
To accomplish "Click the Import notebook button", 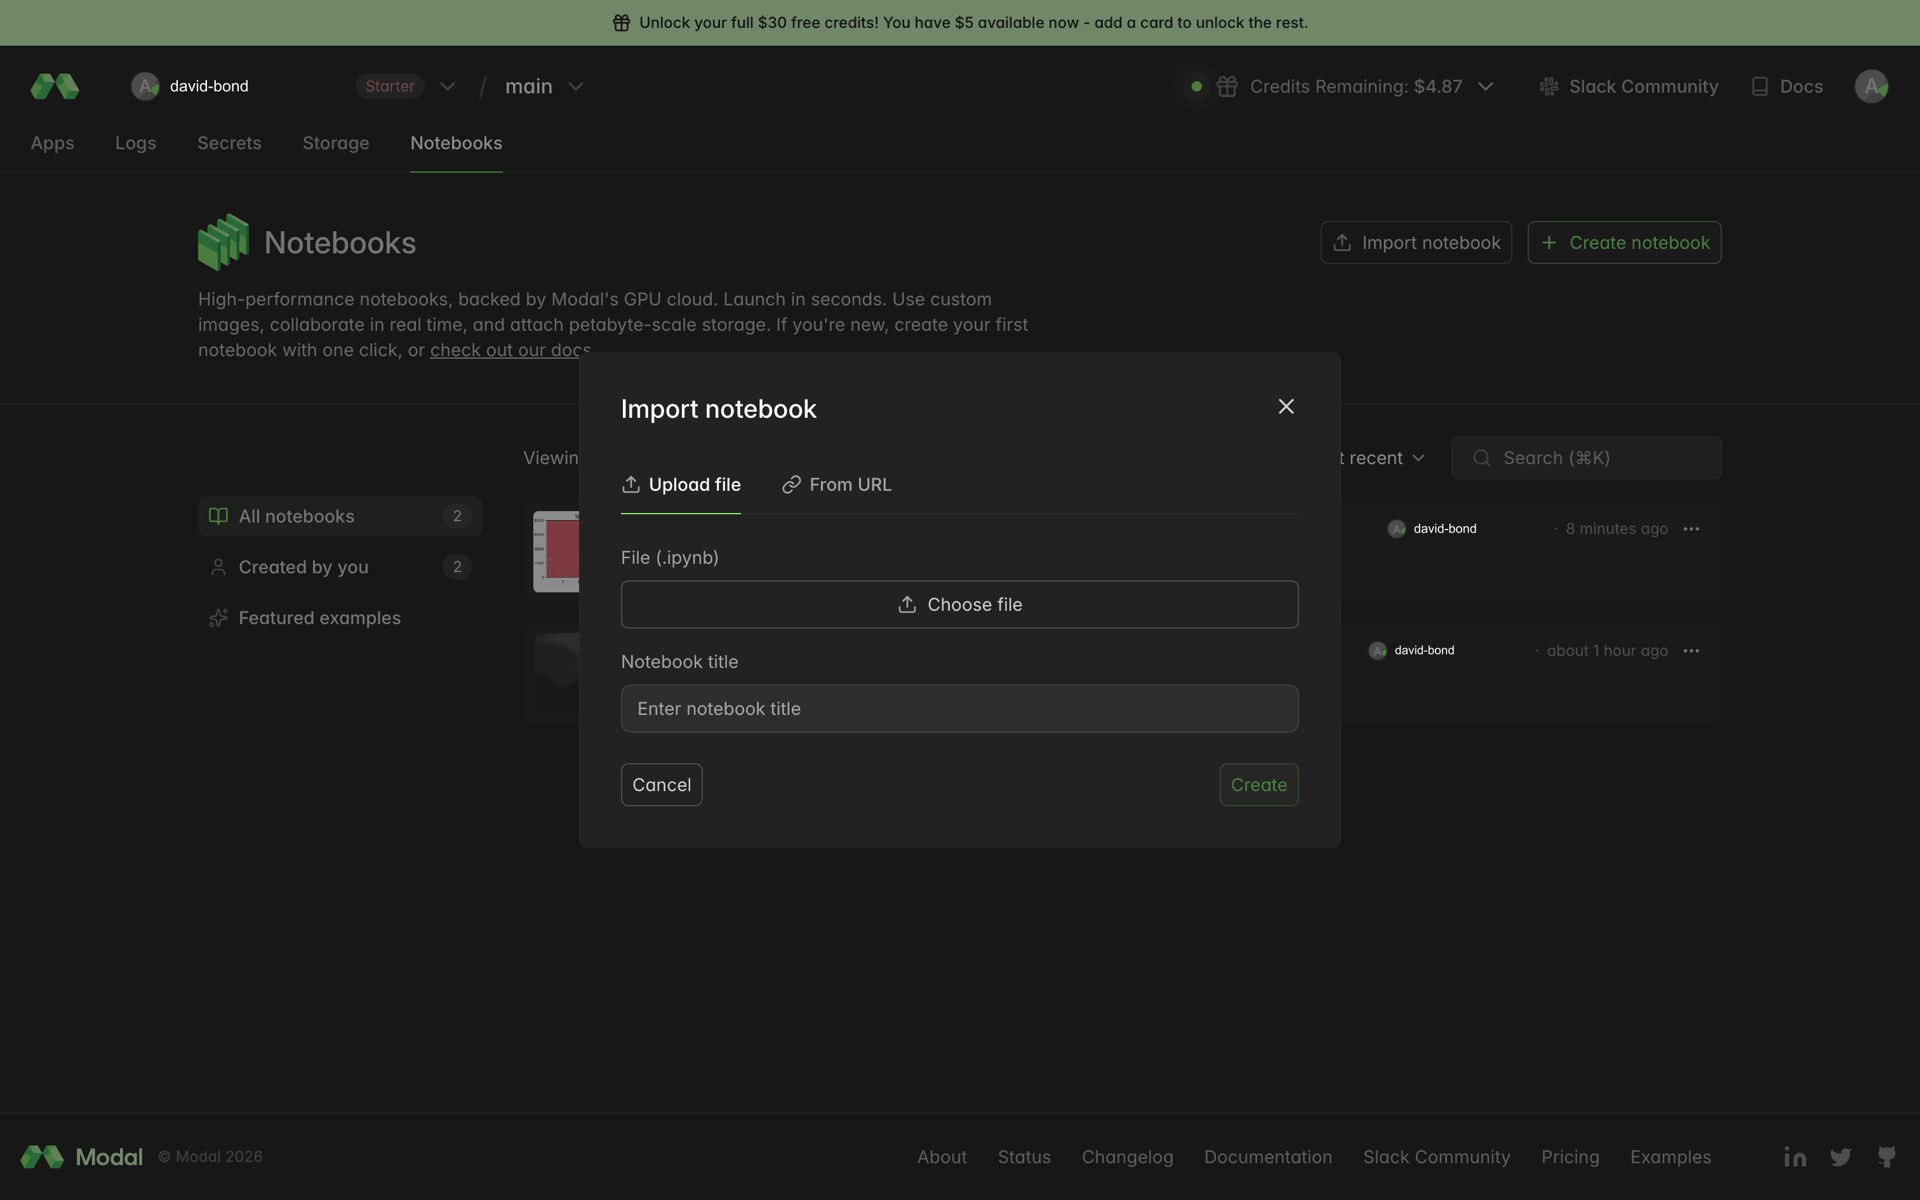I will click(x=1416, y=242).
